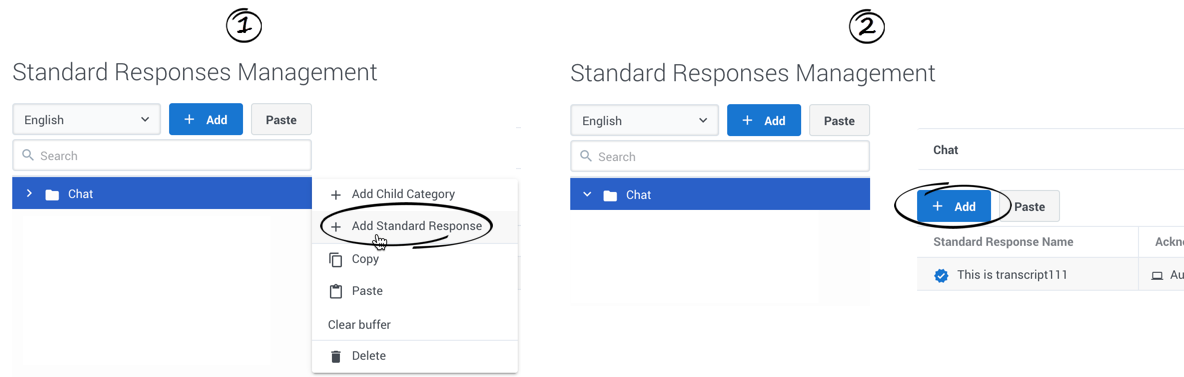Collapse the Chat category in the right tree

(x=587, y=195)
